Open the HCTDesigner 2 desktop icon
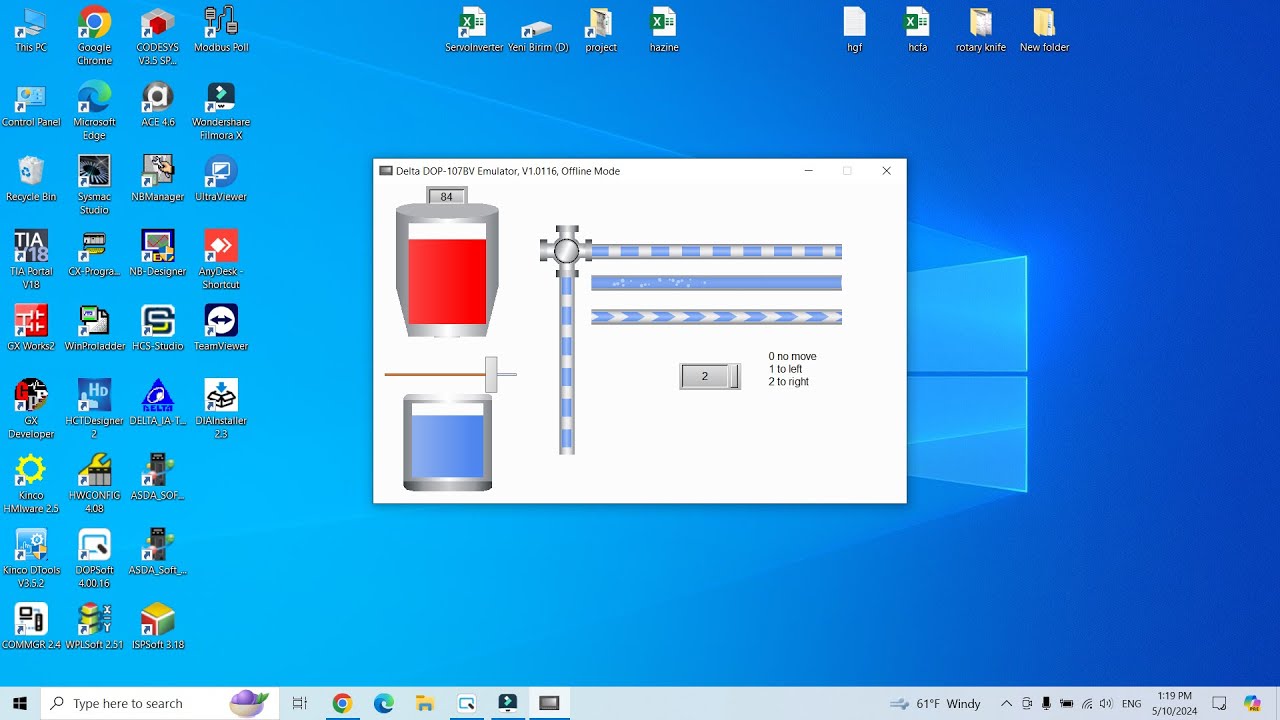 pos(94,408)
